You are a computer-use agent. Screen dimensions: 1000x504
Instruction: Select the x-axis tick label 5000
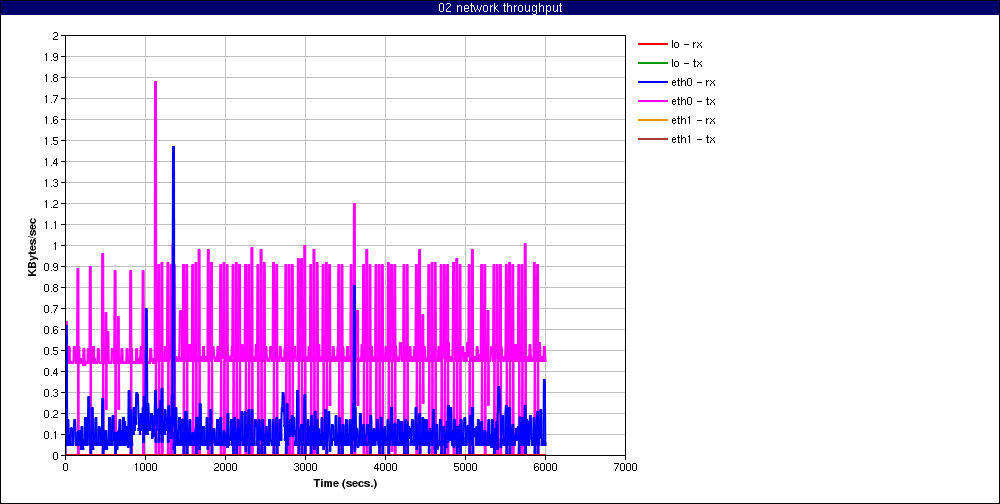click(465, 467)
